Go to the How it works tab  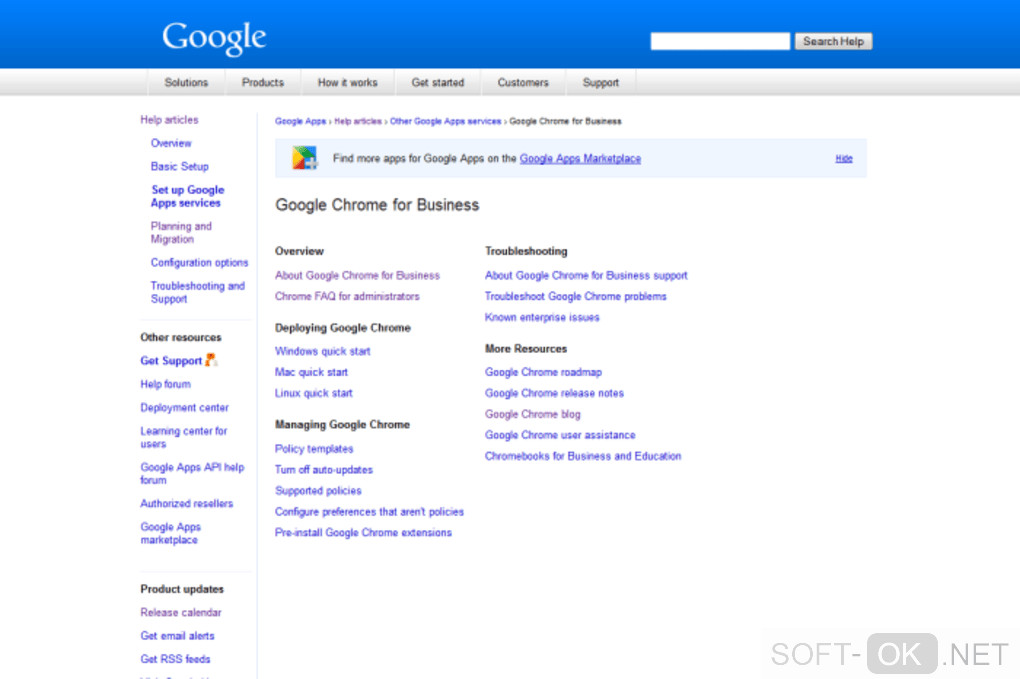[x=348, y=83]
